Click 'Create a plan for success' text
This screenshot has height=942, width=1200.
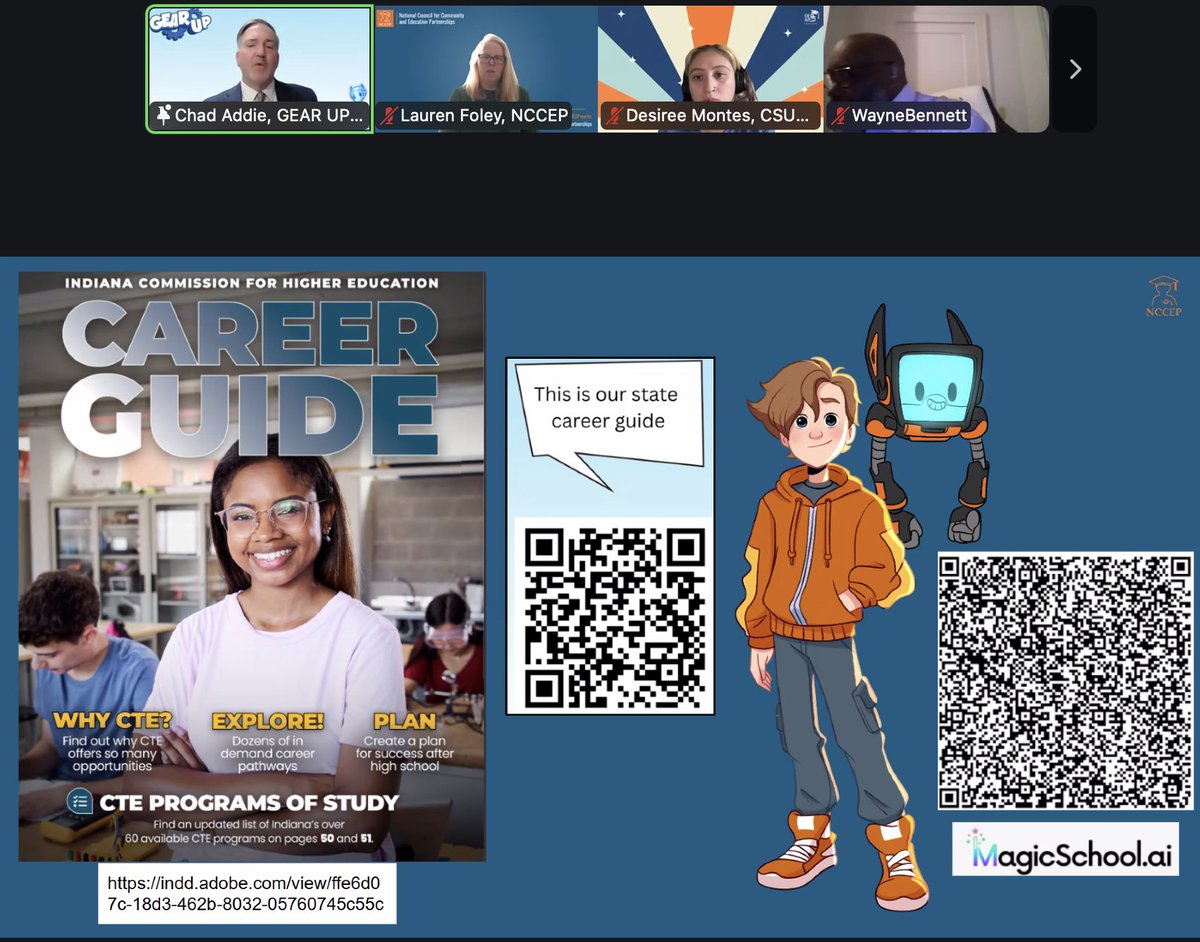(405, 753)
